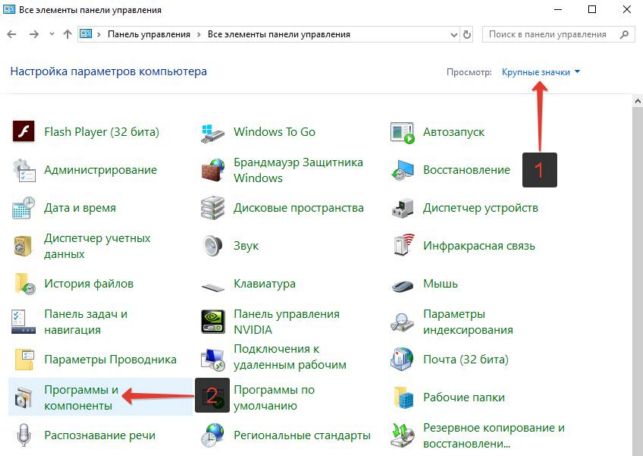Viewport: 643px width, 456px height.
Task: Open the Панель задач и навигация icon
Action: pos(23,322)
